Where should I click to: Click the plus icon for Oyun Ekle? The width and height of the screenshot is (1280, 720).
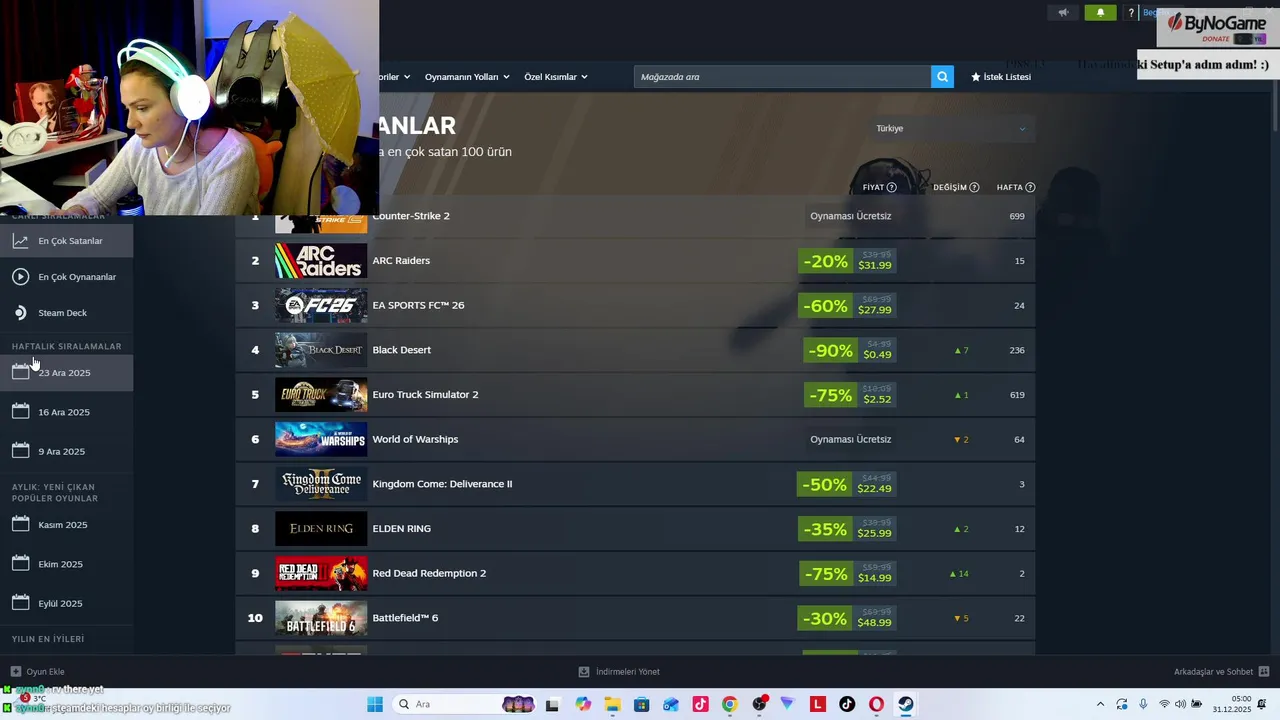(x=16, y=672)
